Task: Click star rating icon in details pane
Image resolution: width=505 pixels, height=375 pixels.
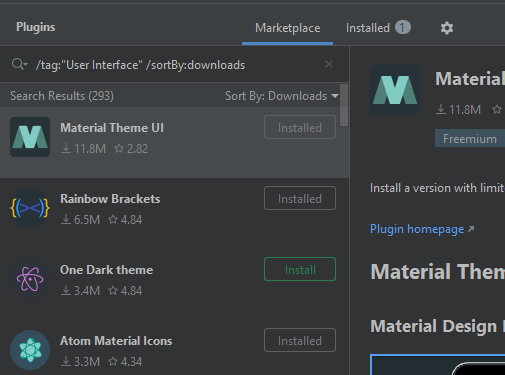Action: point(497,109)
